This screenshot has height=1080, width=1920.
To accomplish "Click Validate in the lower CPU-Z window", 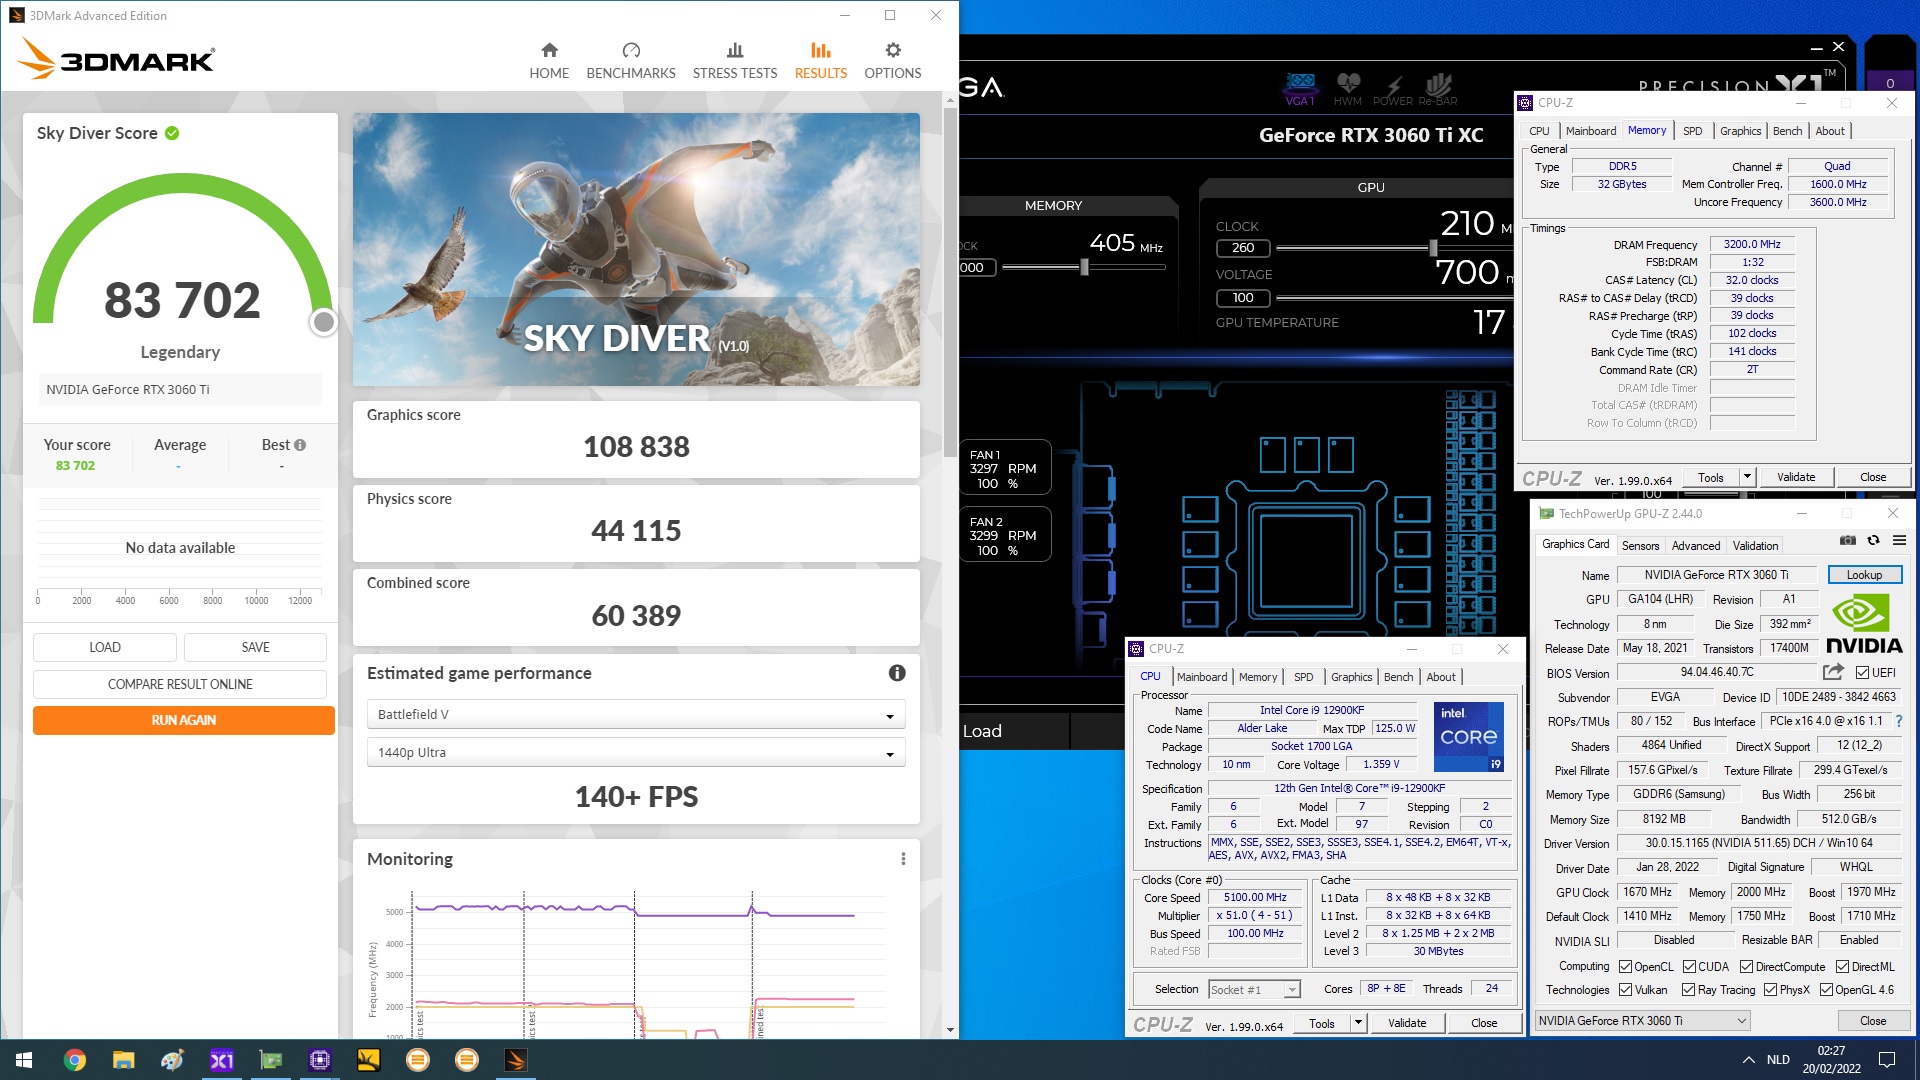I will pyautogui.click(x=1406, y=1023).
